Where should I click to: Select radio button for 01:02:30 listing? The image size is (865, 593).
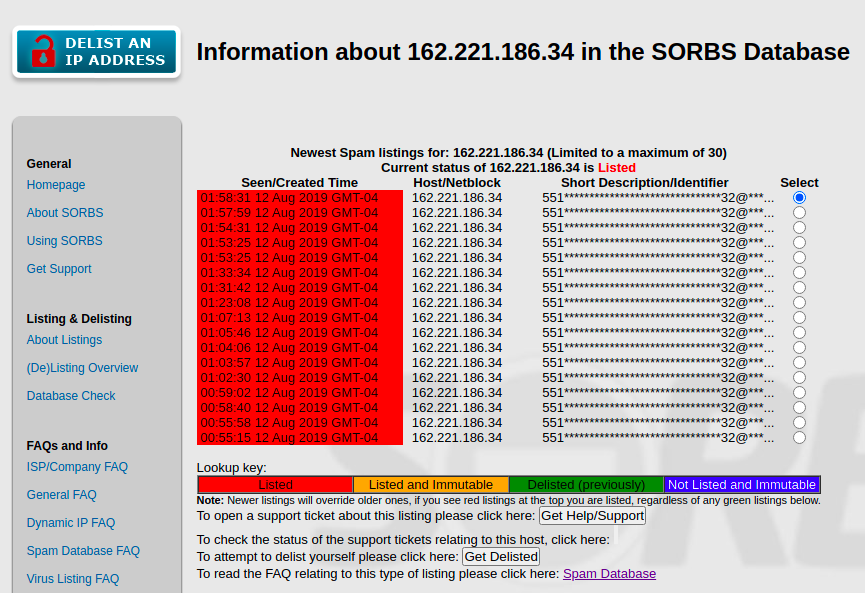[x=799, y=377]
